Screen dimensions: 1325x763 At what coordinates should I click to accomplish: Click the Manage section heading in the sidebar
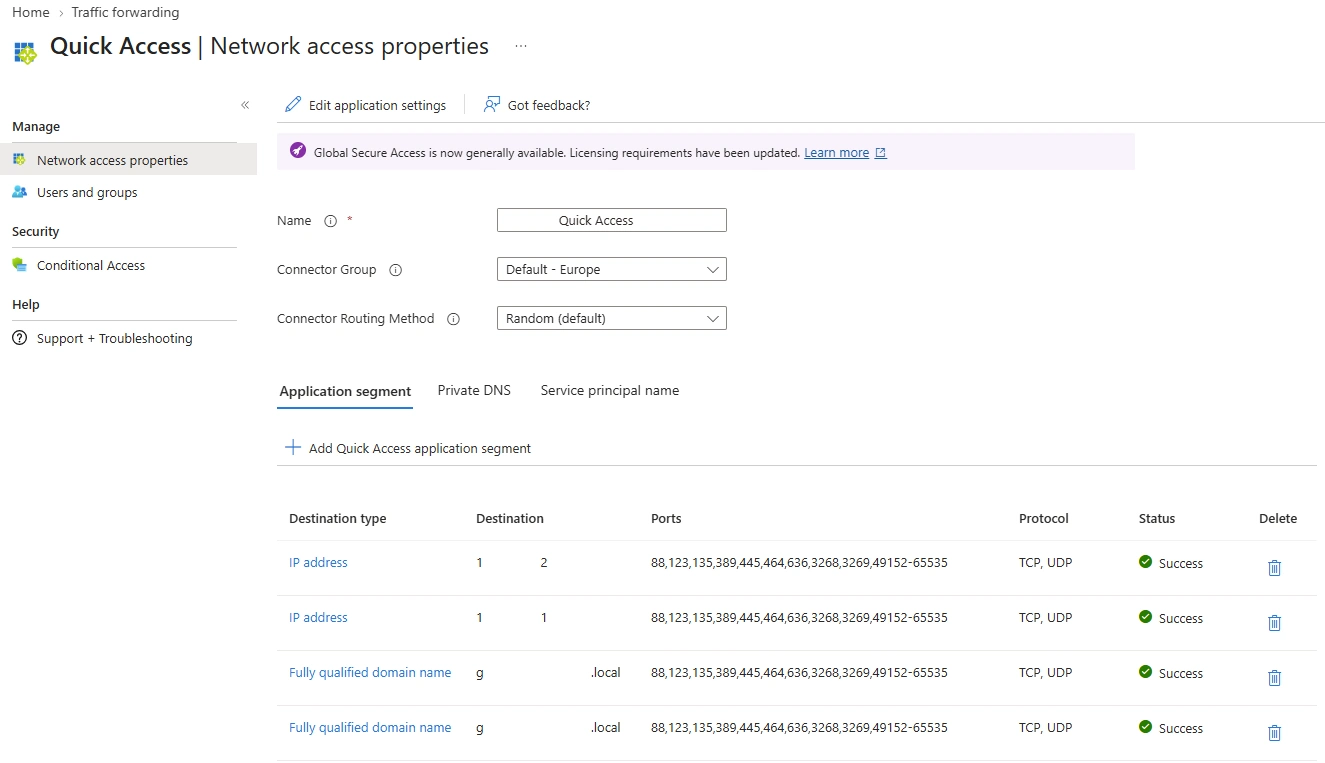(x=36, y=126)
